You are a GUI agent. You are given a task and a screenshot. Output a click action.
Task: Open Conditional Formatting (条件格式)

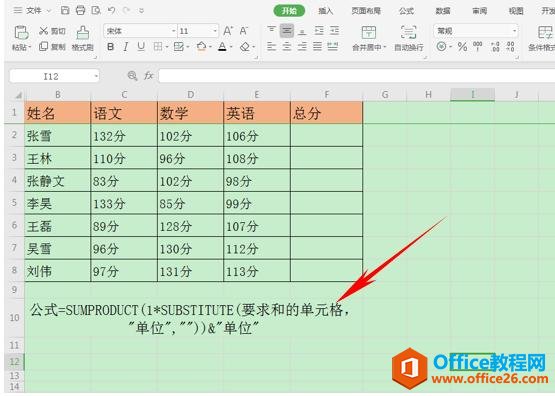pyautogui.click(x=543, y=38)
